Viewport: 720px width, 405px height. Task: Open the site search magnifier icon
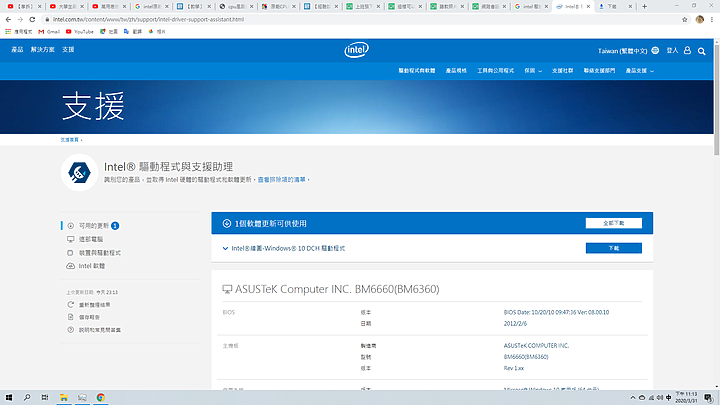point(701,51)
